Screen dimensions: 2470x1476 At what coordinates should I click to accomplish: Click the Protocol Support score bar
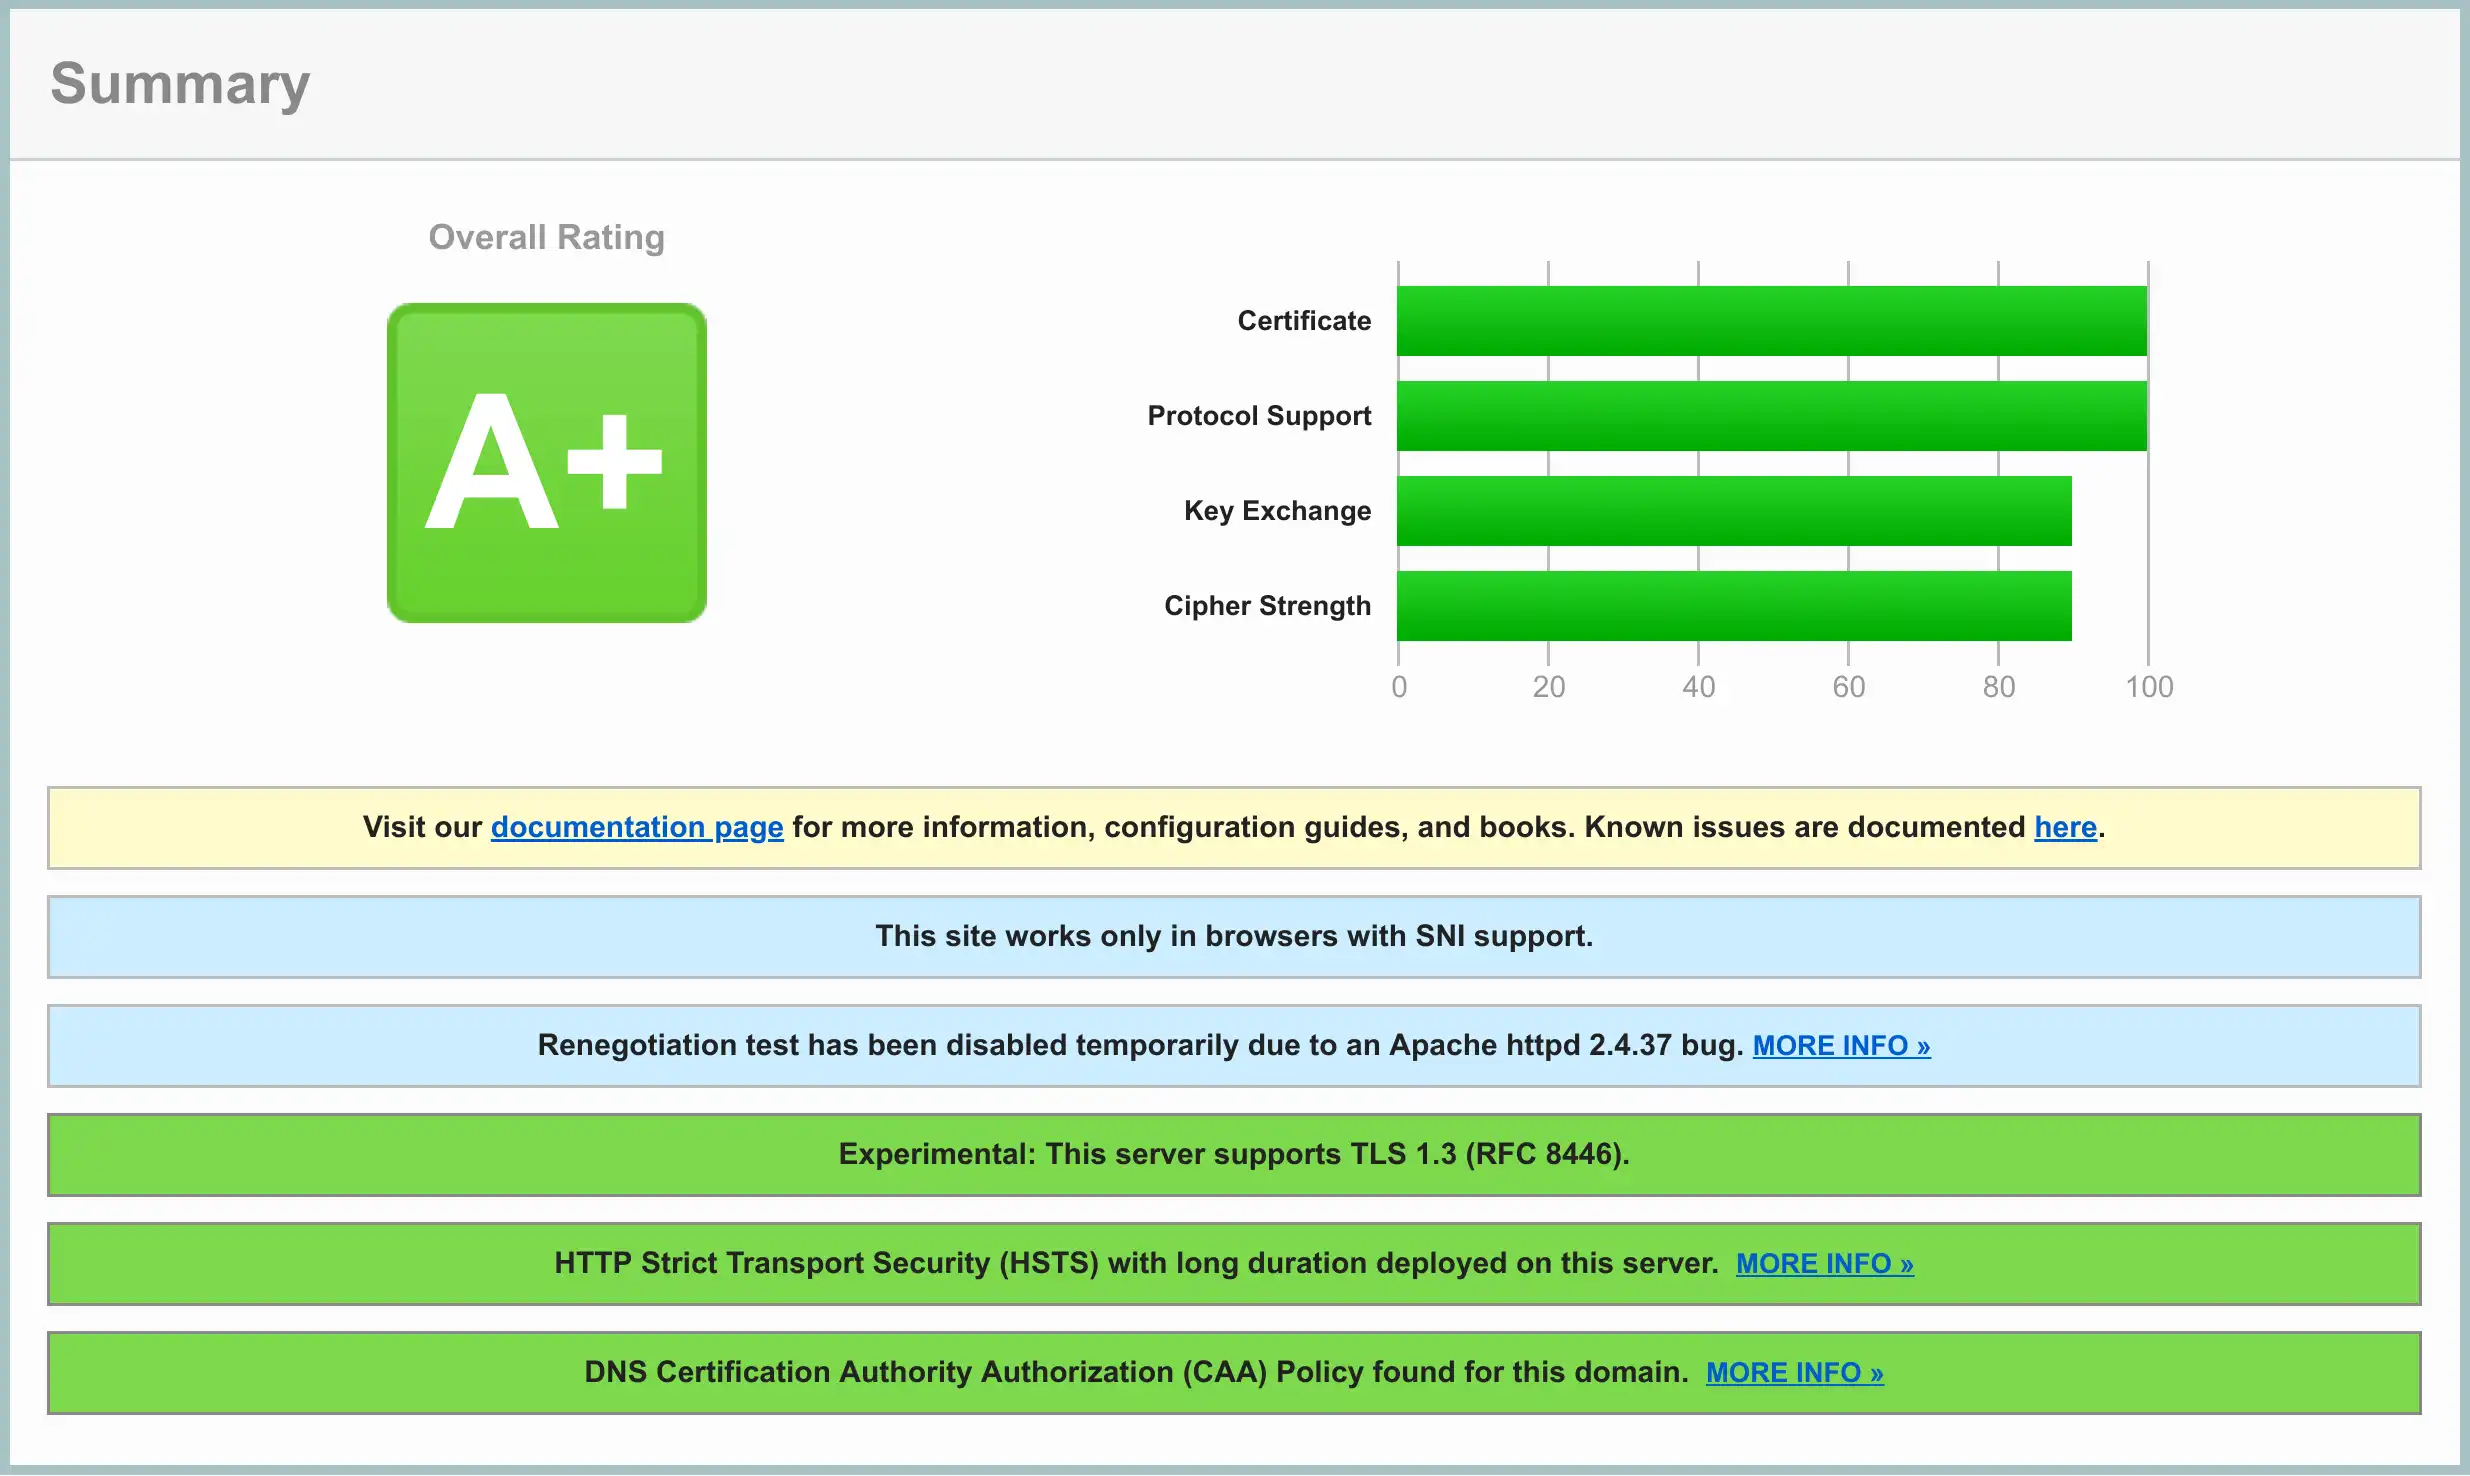(1771, 416)
